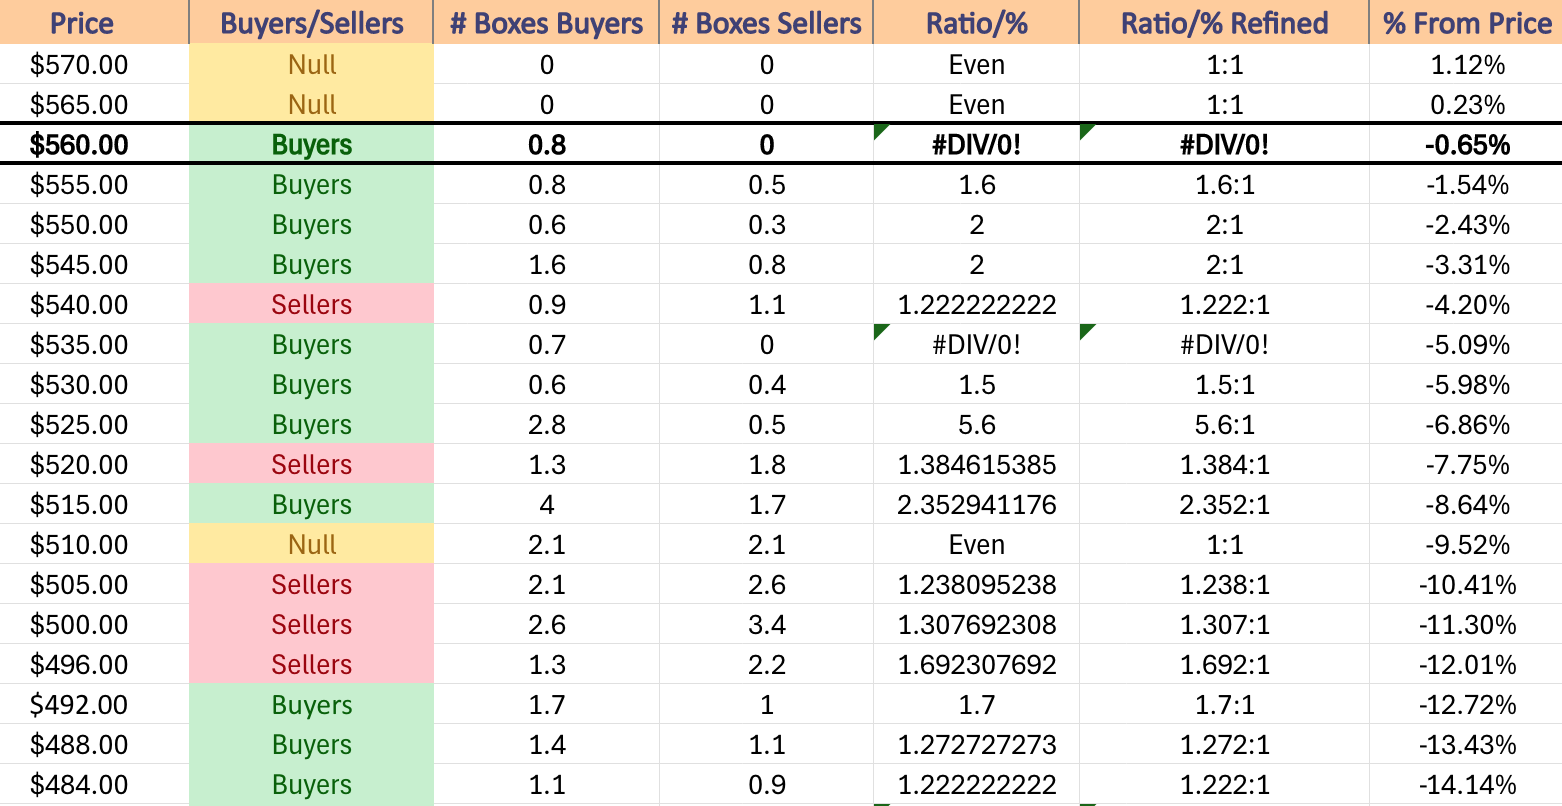
Task: Click the 2.352941176 ratio cell
Action: [x=976, y=504]
